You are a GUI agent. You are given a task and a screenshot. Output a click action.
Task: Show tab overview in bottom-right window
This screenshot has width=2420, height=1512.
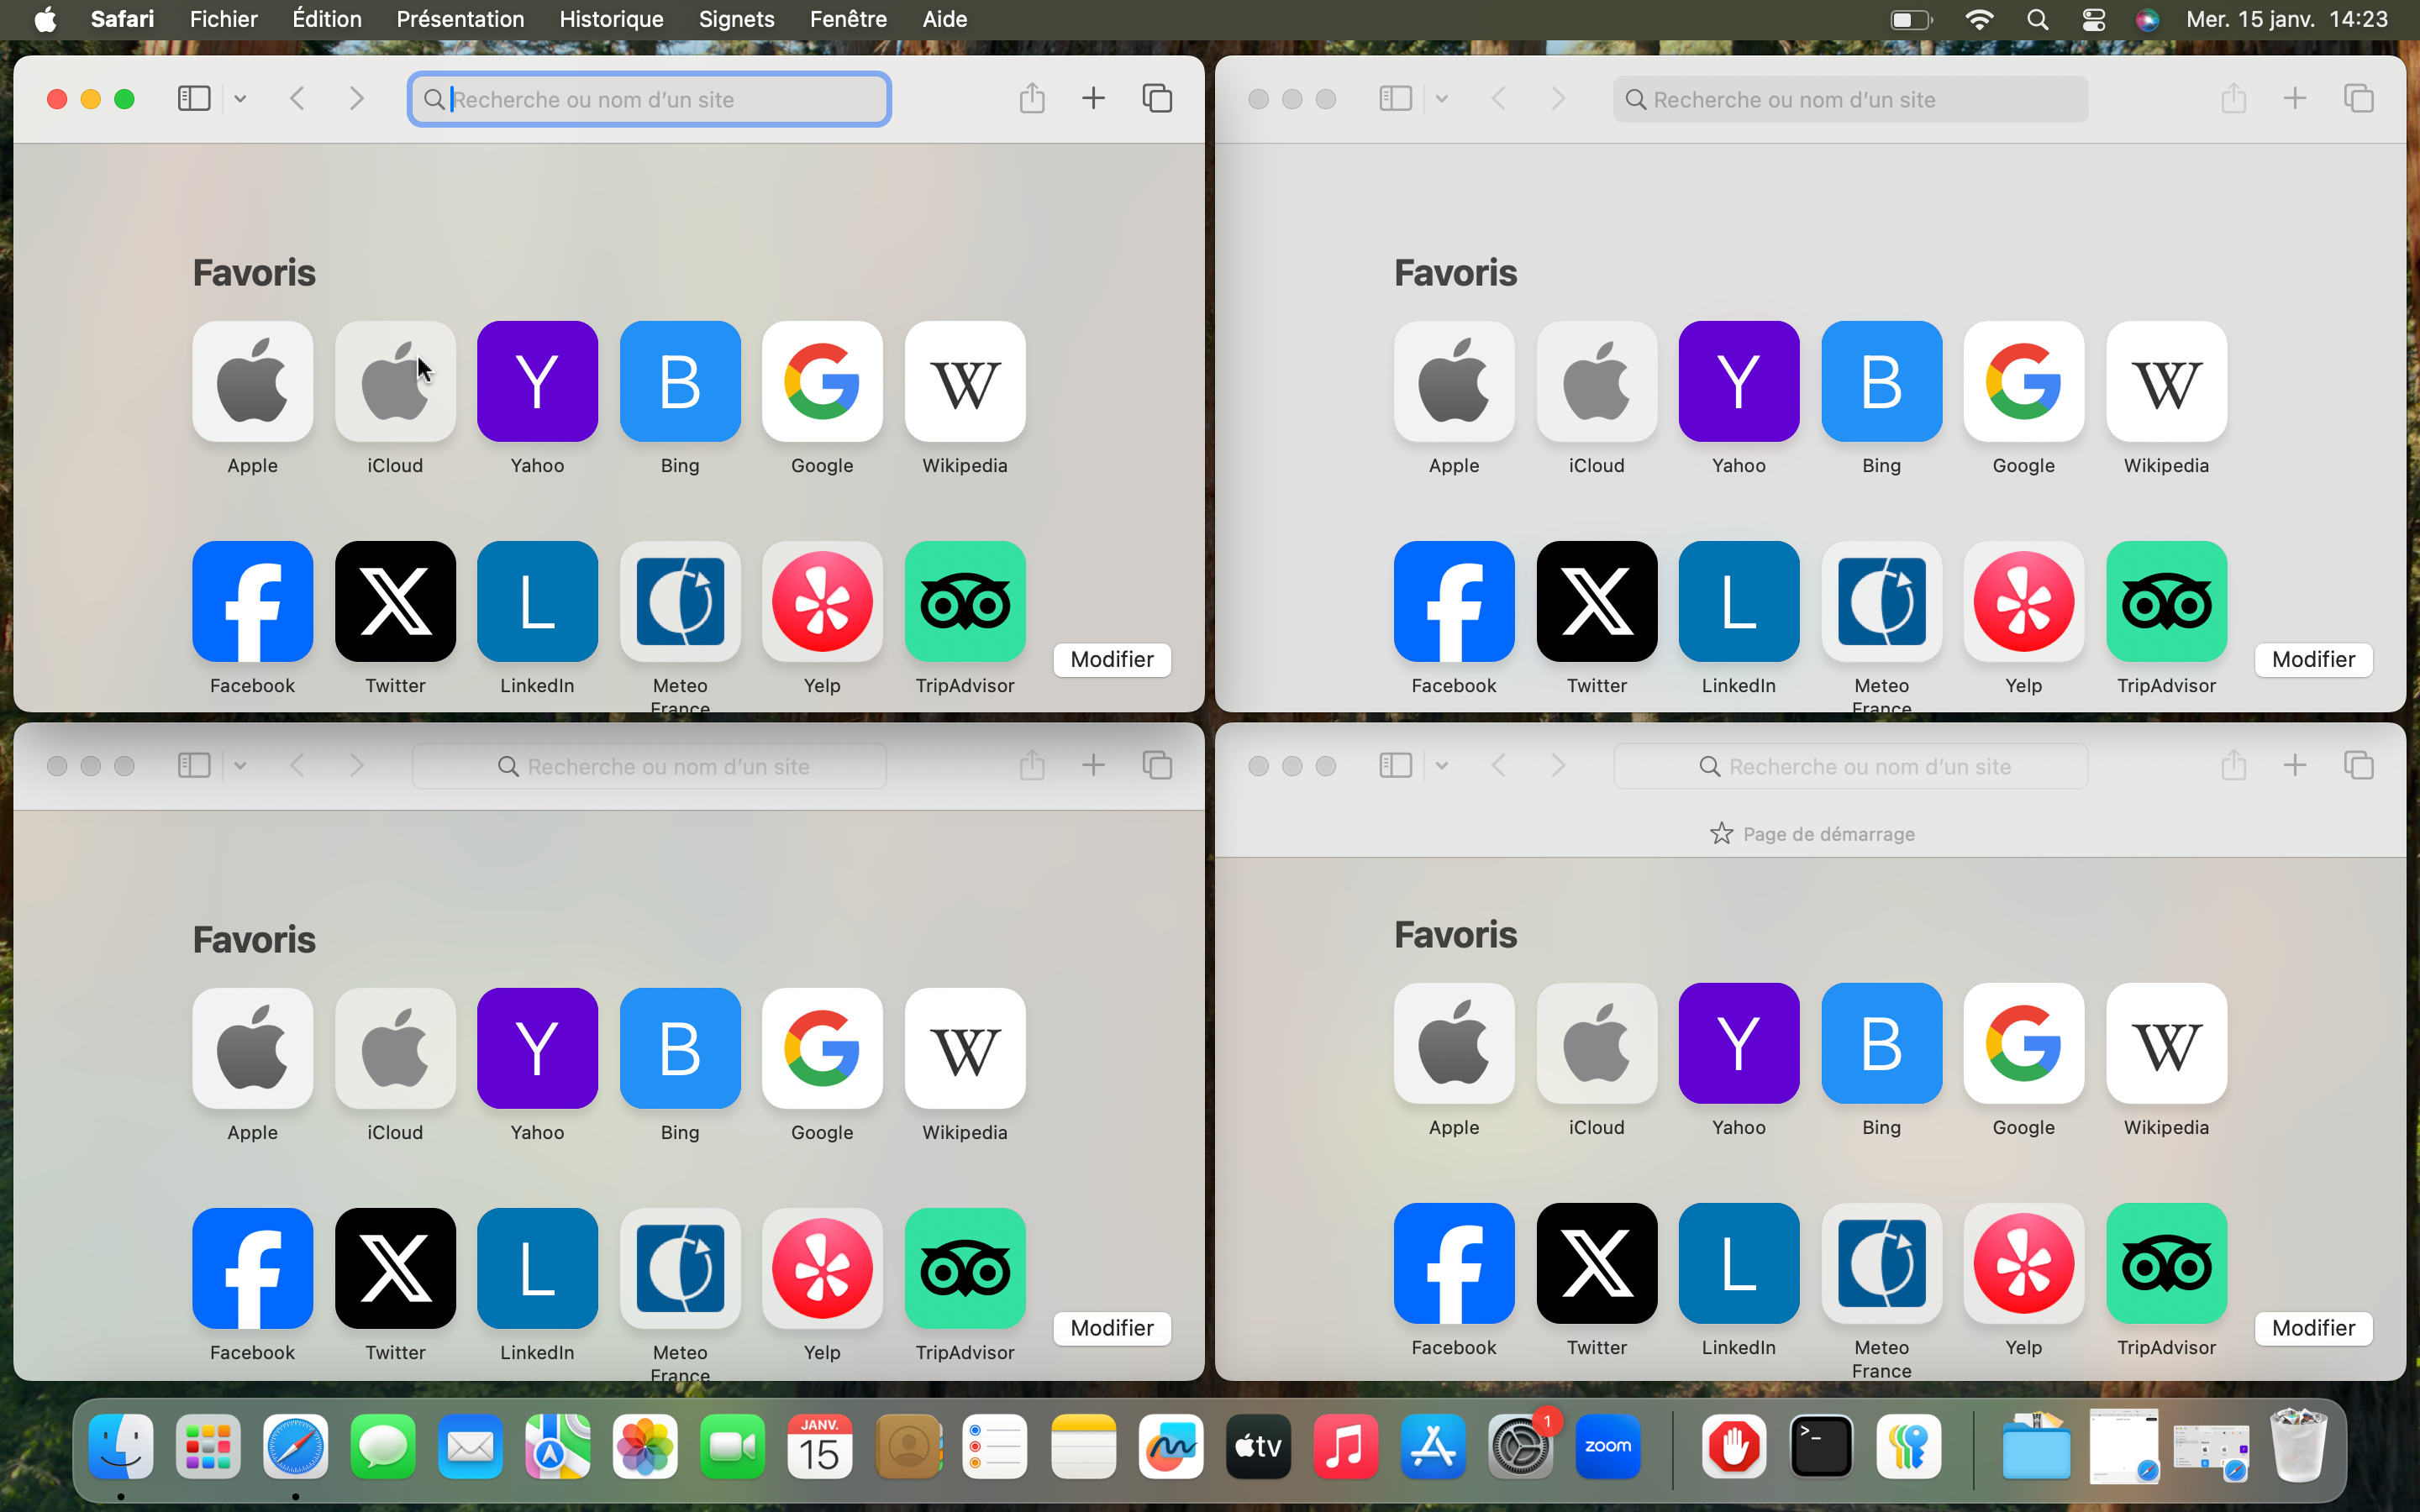point(2358,765)
